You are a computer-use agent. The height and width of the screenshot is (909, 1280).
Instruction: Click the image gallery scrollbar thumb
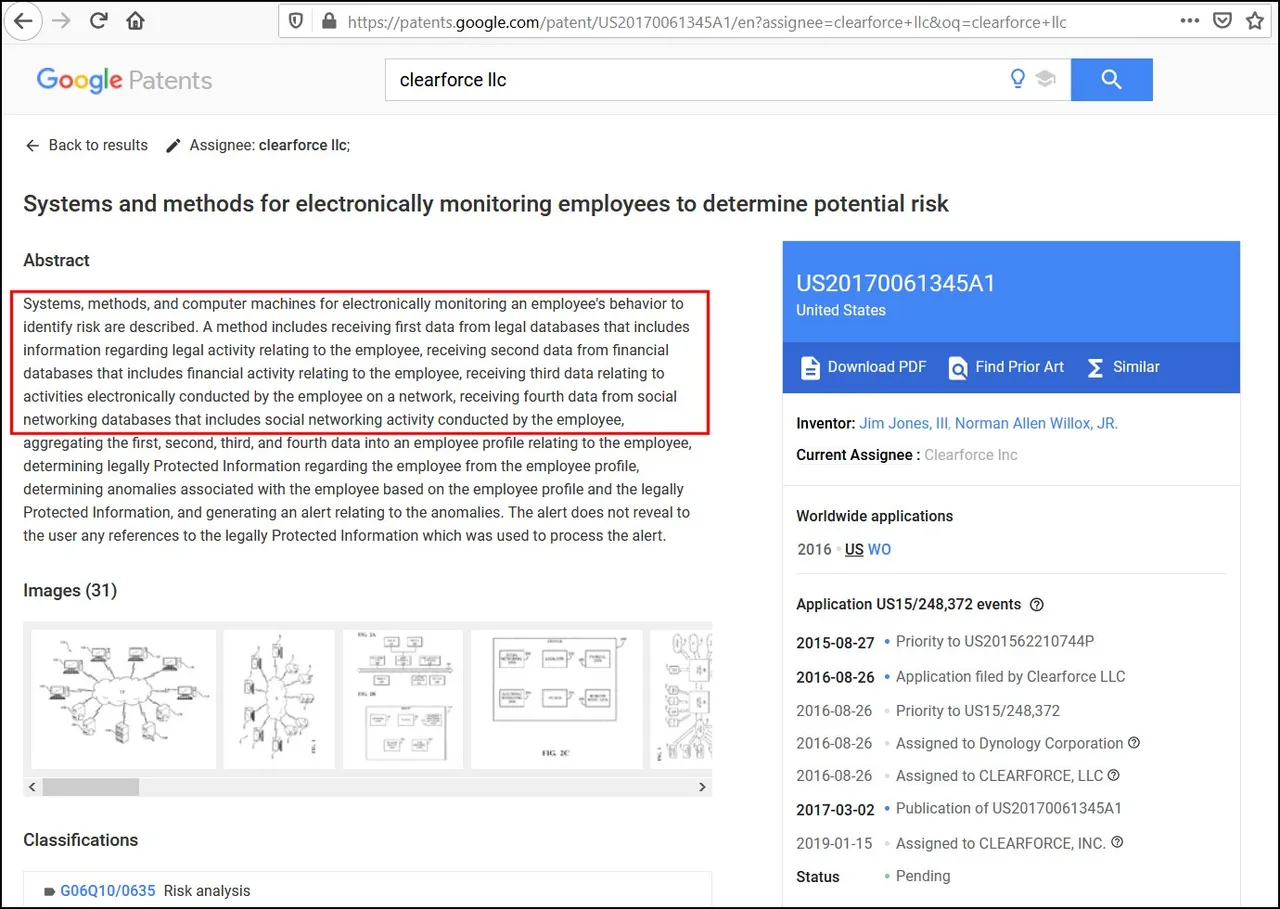[x=90, y=787]
